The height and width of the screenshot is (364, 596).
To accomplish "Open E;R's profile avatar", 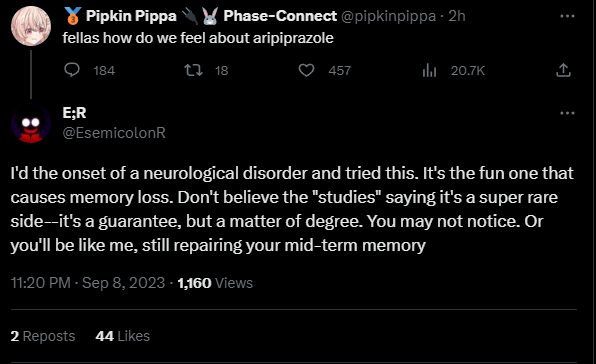I will tap(31, 123).
